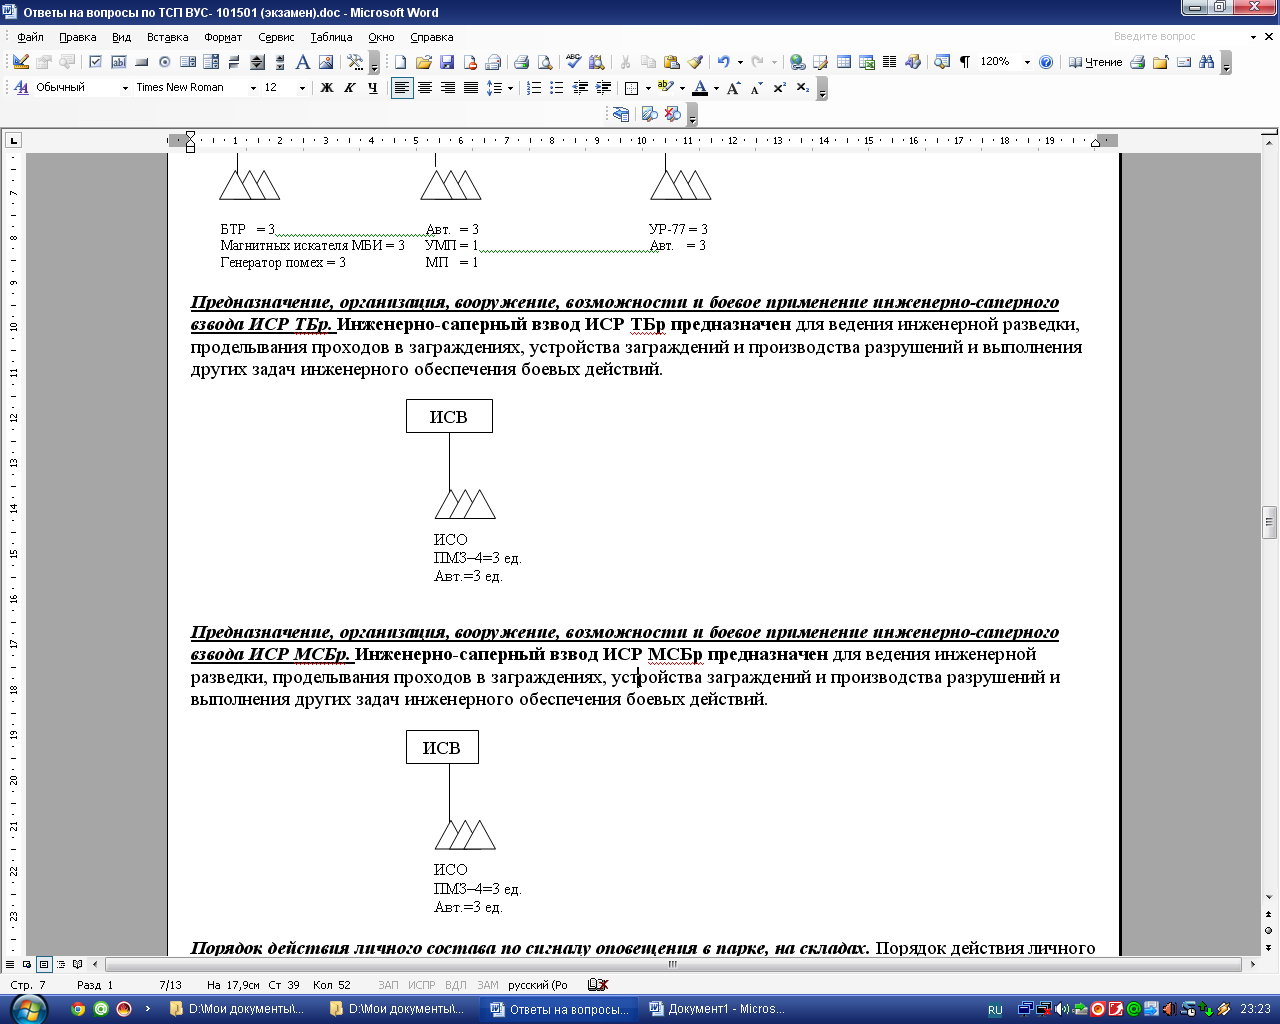Open the 120% zoom dropdown
This screenshot has width=1280, height=1024.
point(1027,62)
